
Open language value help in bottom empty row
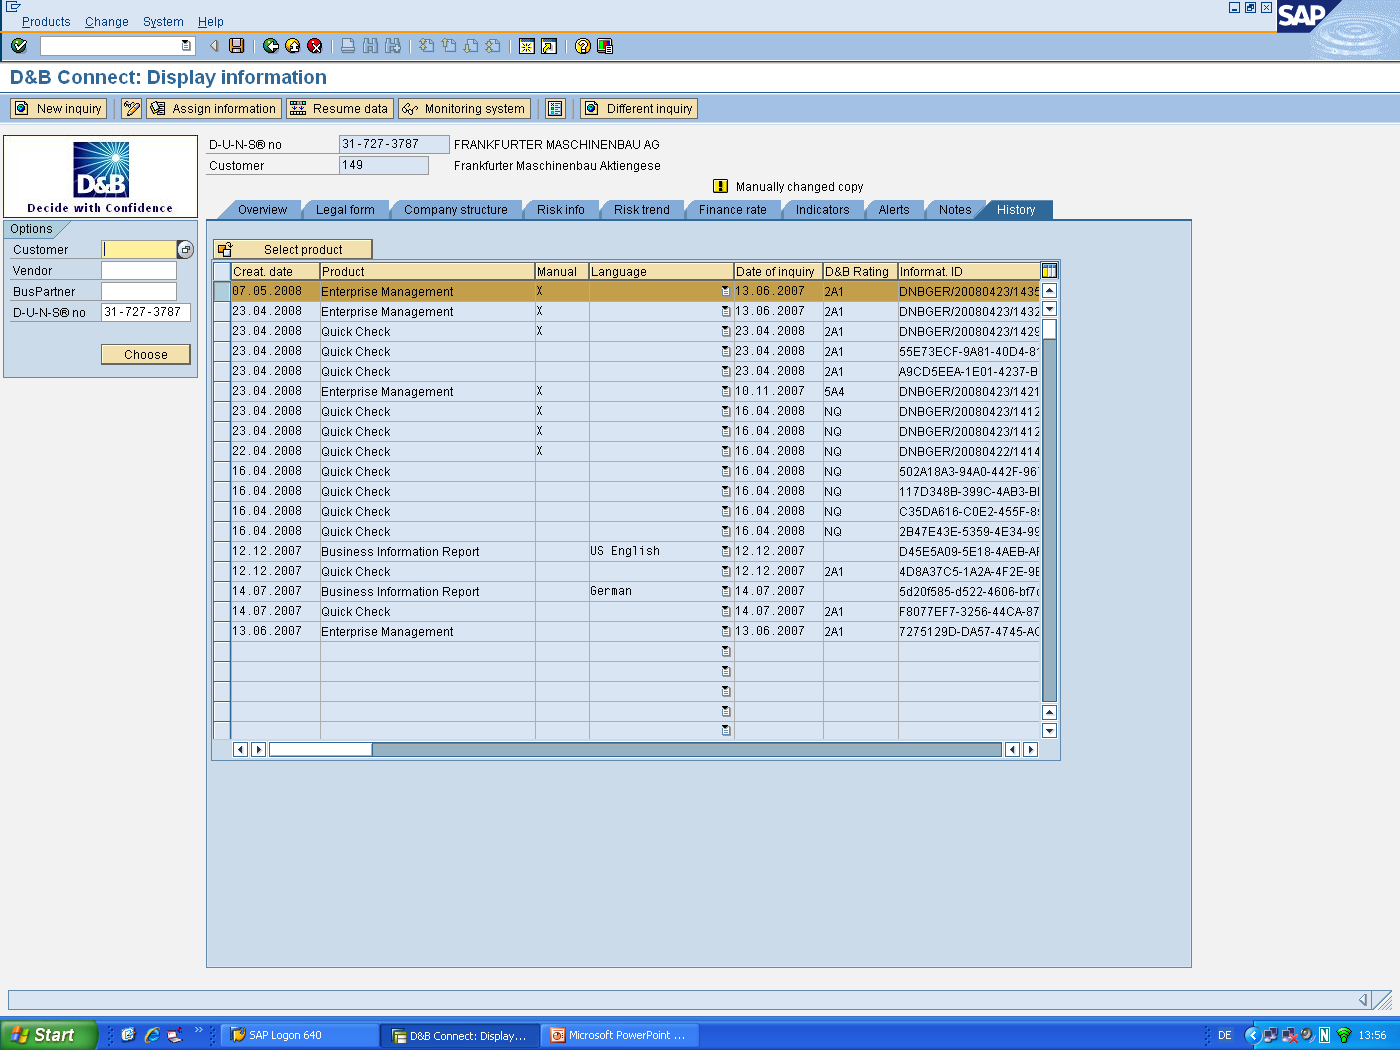click(x=726, y=731)
